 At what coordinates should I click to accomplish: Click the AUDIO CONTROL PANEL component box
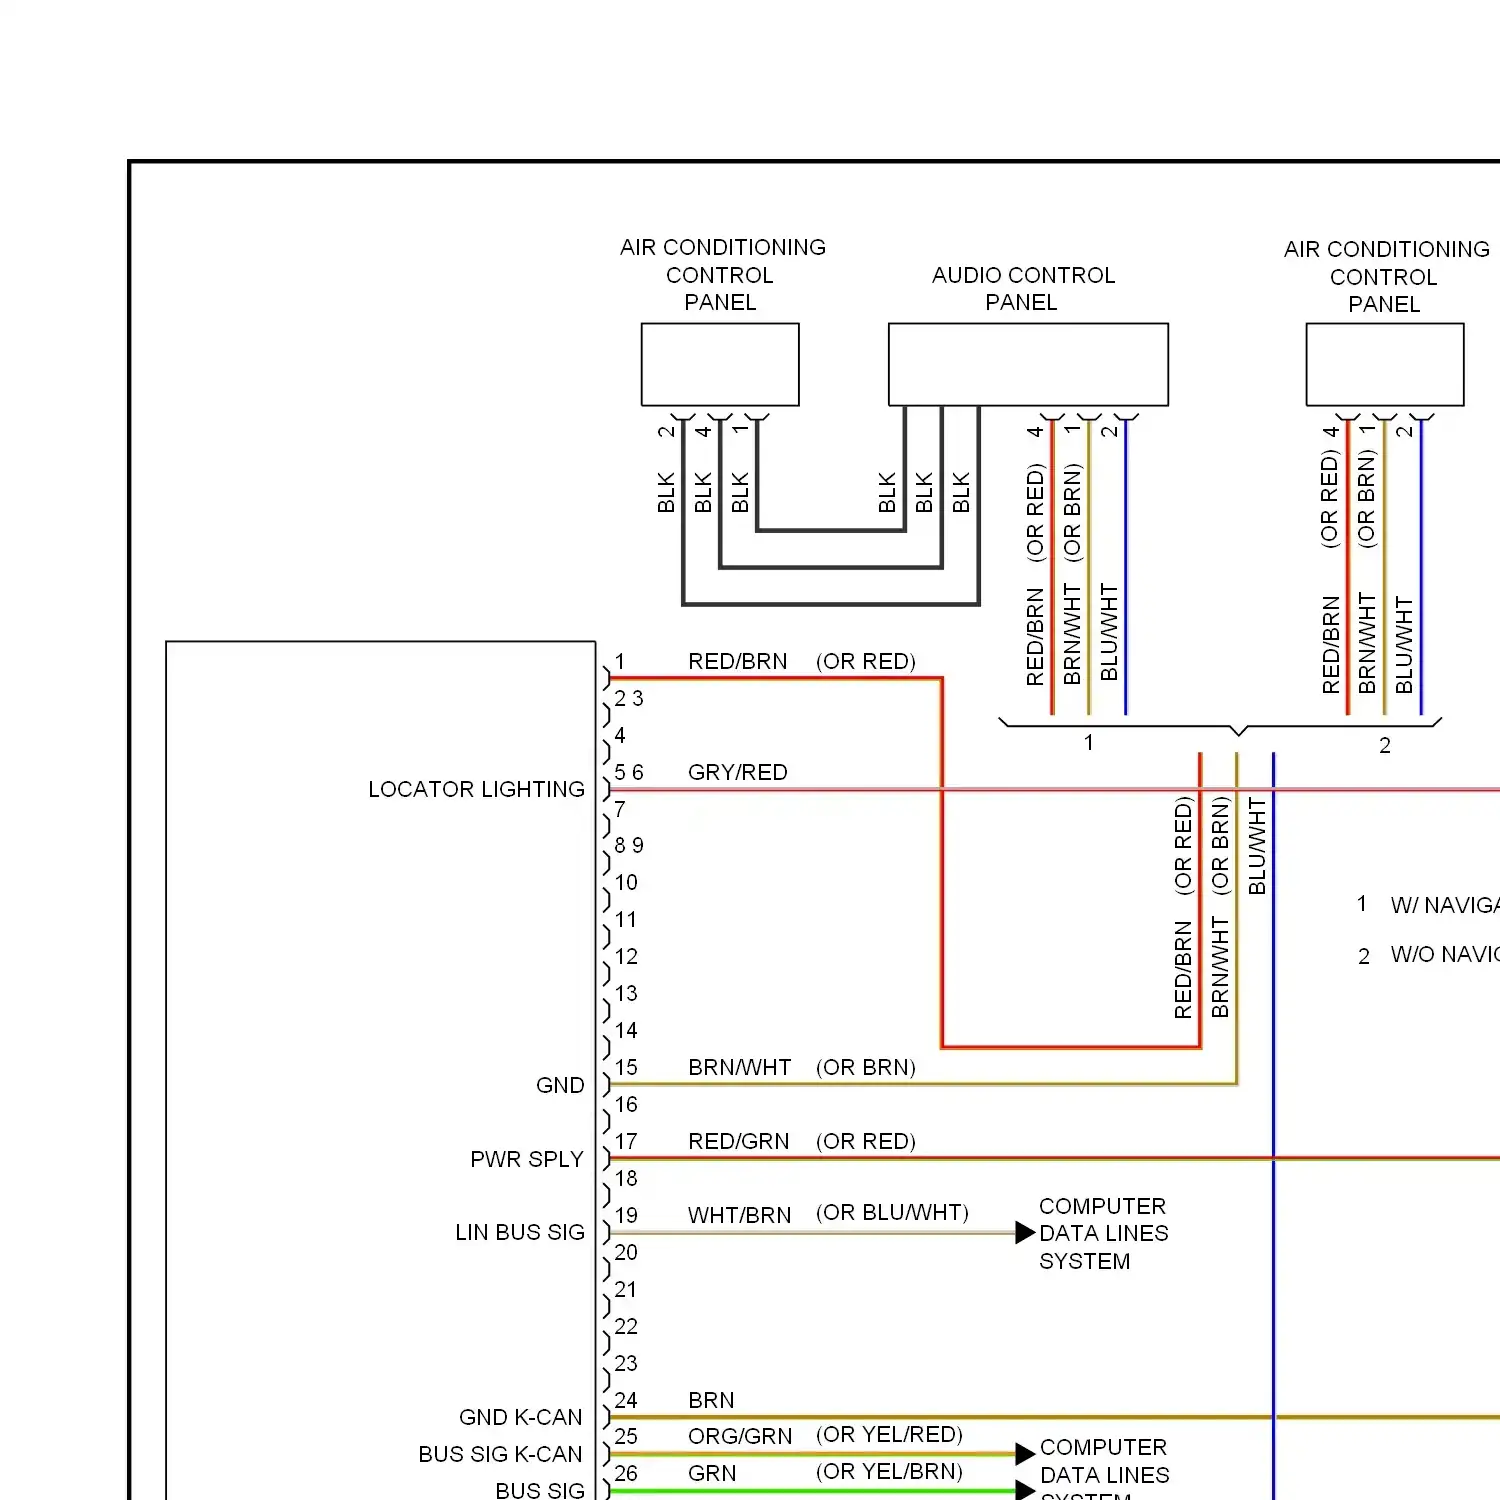click(1028, 364)
